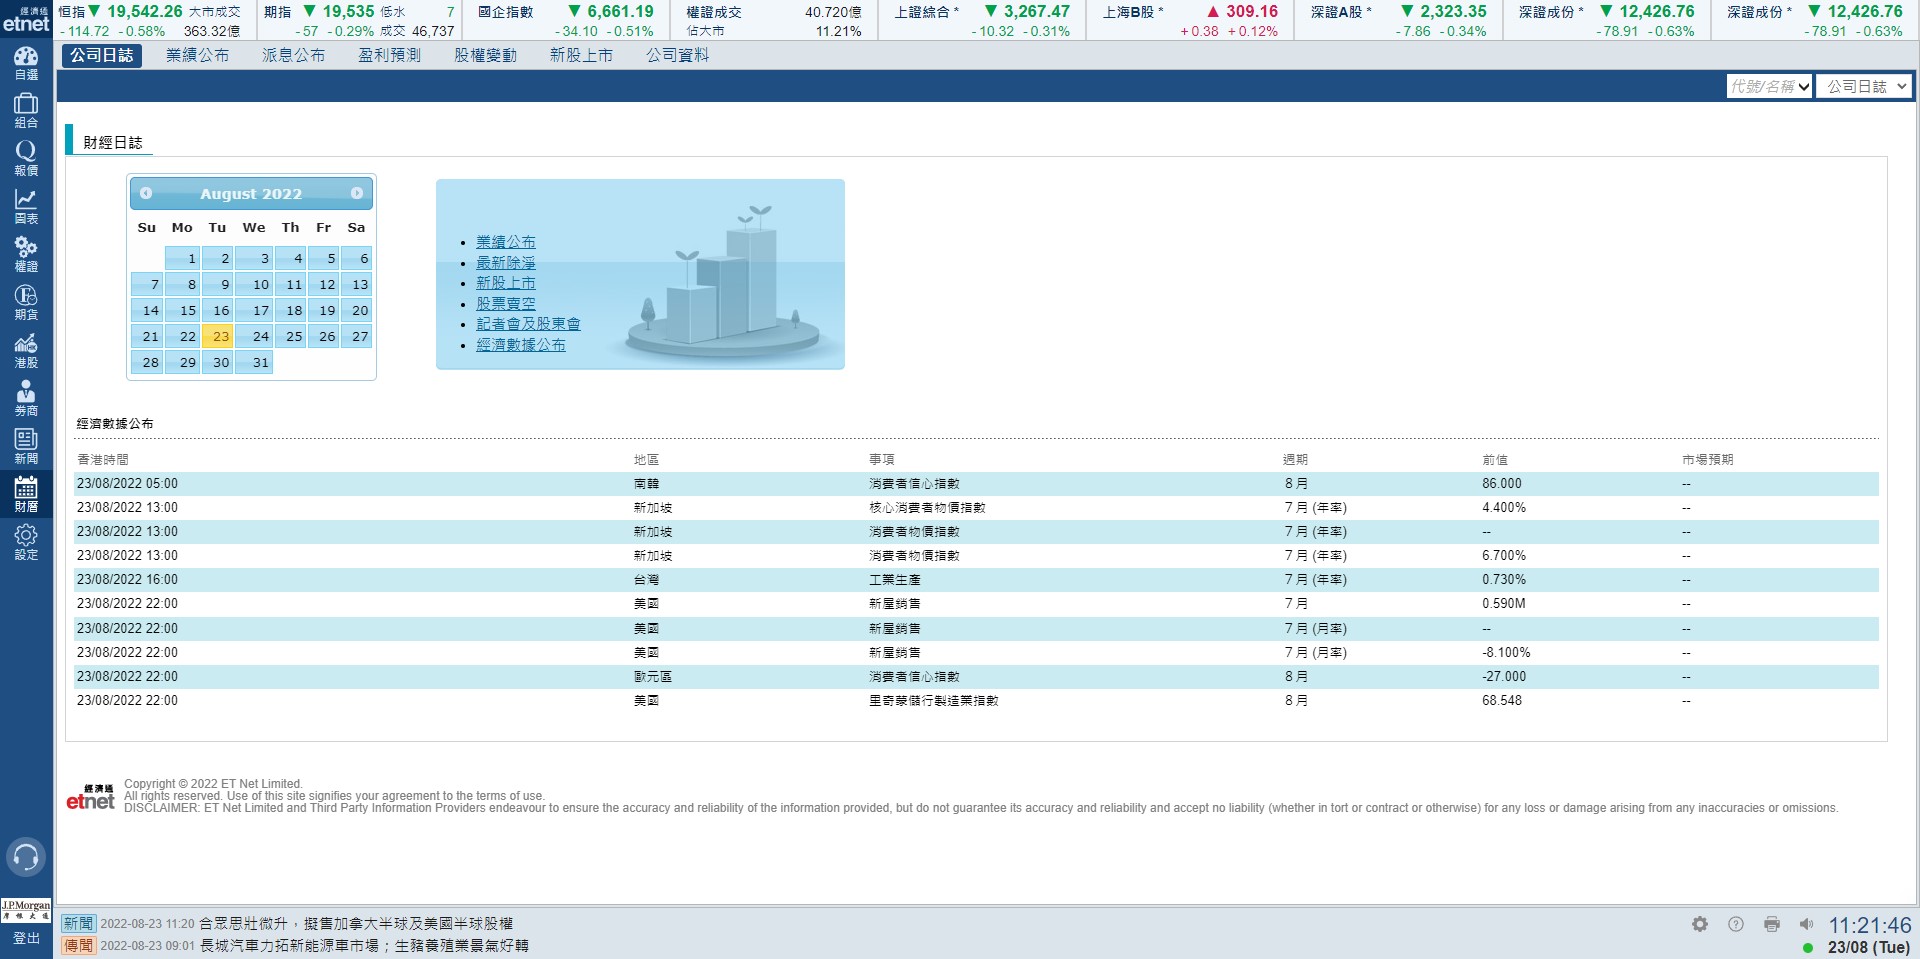Click the 報價 quote sidebar icon

coord(26,158)
